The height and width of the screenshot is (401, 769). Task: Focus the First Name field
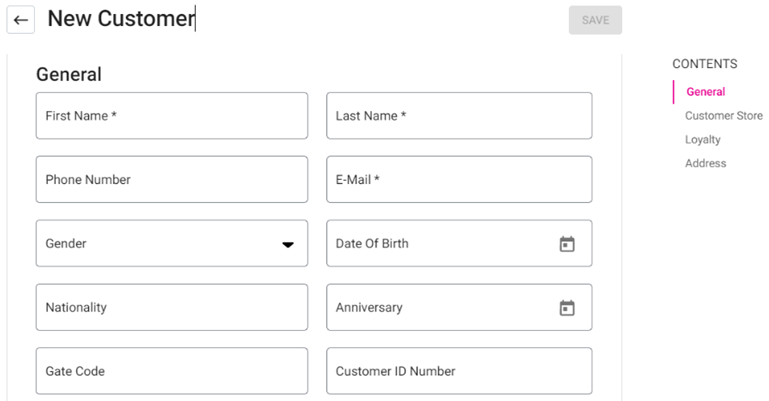click(171, 116)
